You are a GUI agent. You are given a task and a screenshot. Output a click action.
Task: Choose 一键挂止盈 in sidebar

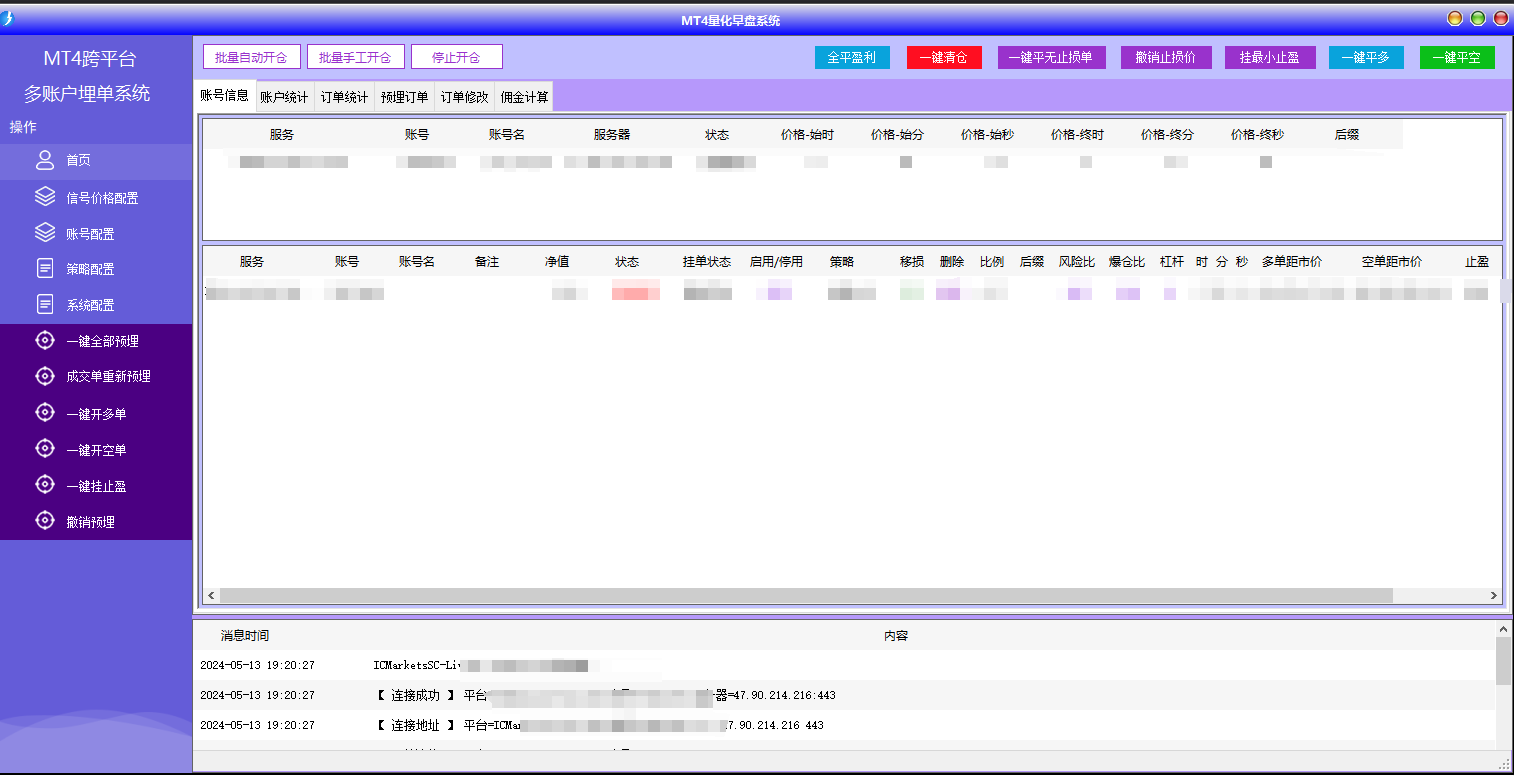coord(96,485)
